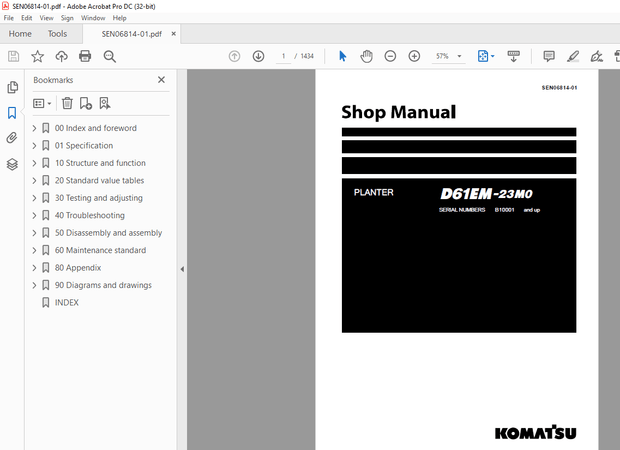Expand 00 Index and foreword bookmark
Image resolution: width=620 pixels, height=450 pixels.
(x=34, y=128)
